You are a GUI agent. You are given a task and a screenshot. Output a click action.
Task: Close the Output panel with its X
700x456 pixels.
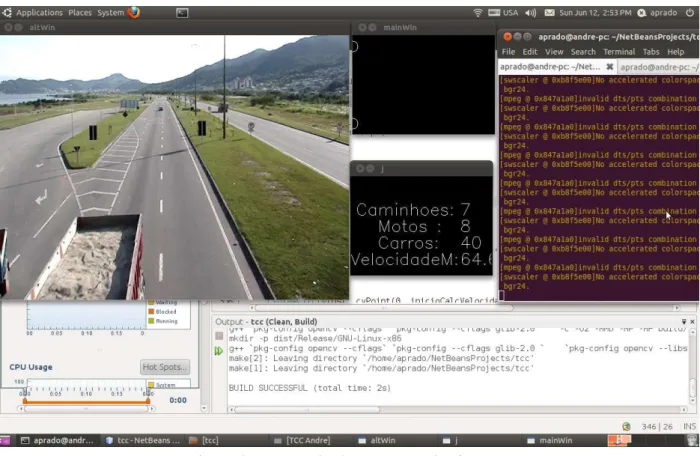tap(692, 322)
